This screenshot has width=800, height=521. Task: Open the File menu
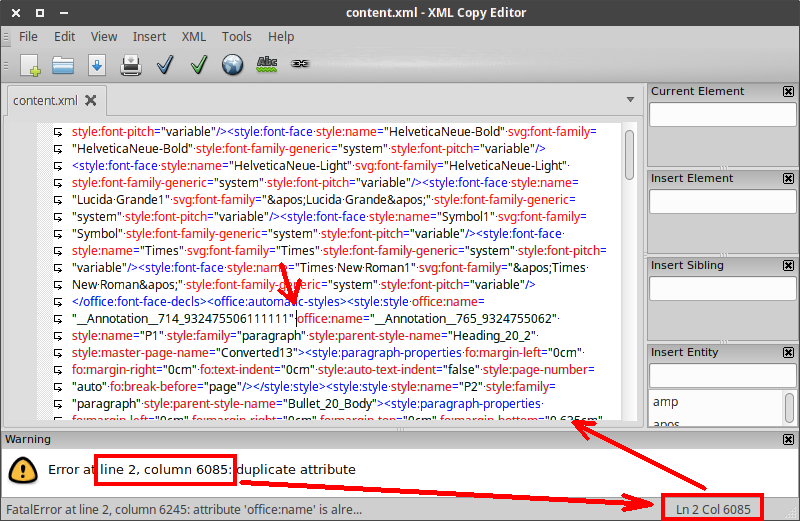point(28,37)
